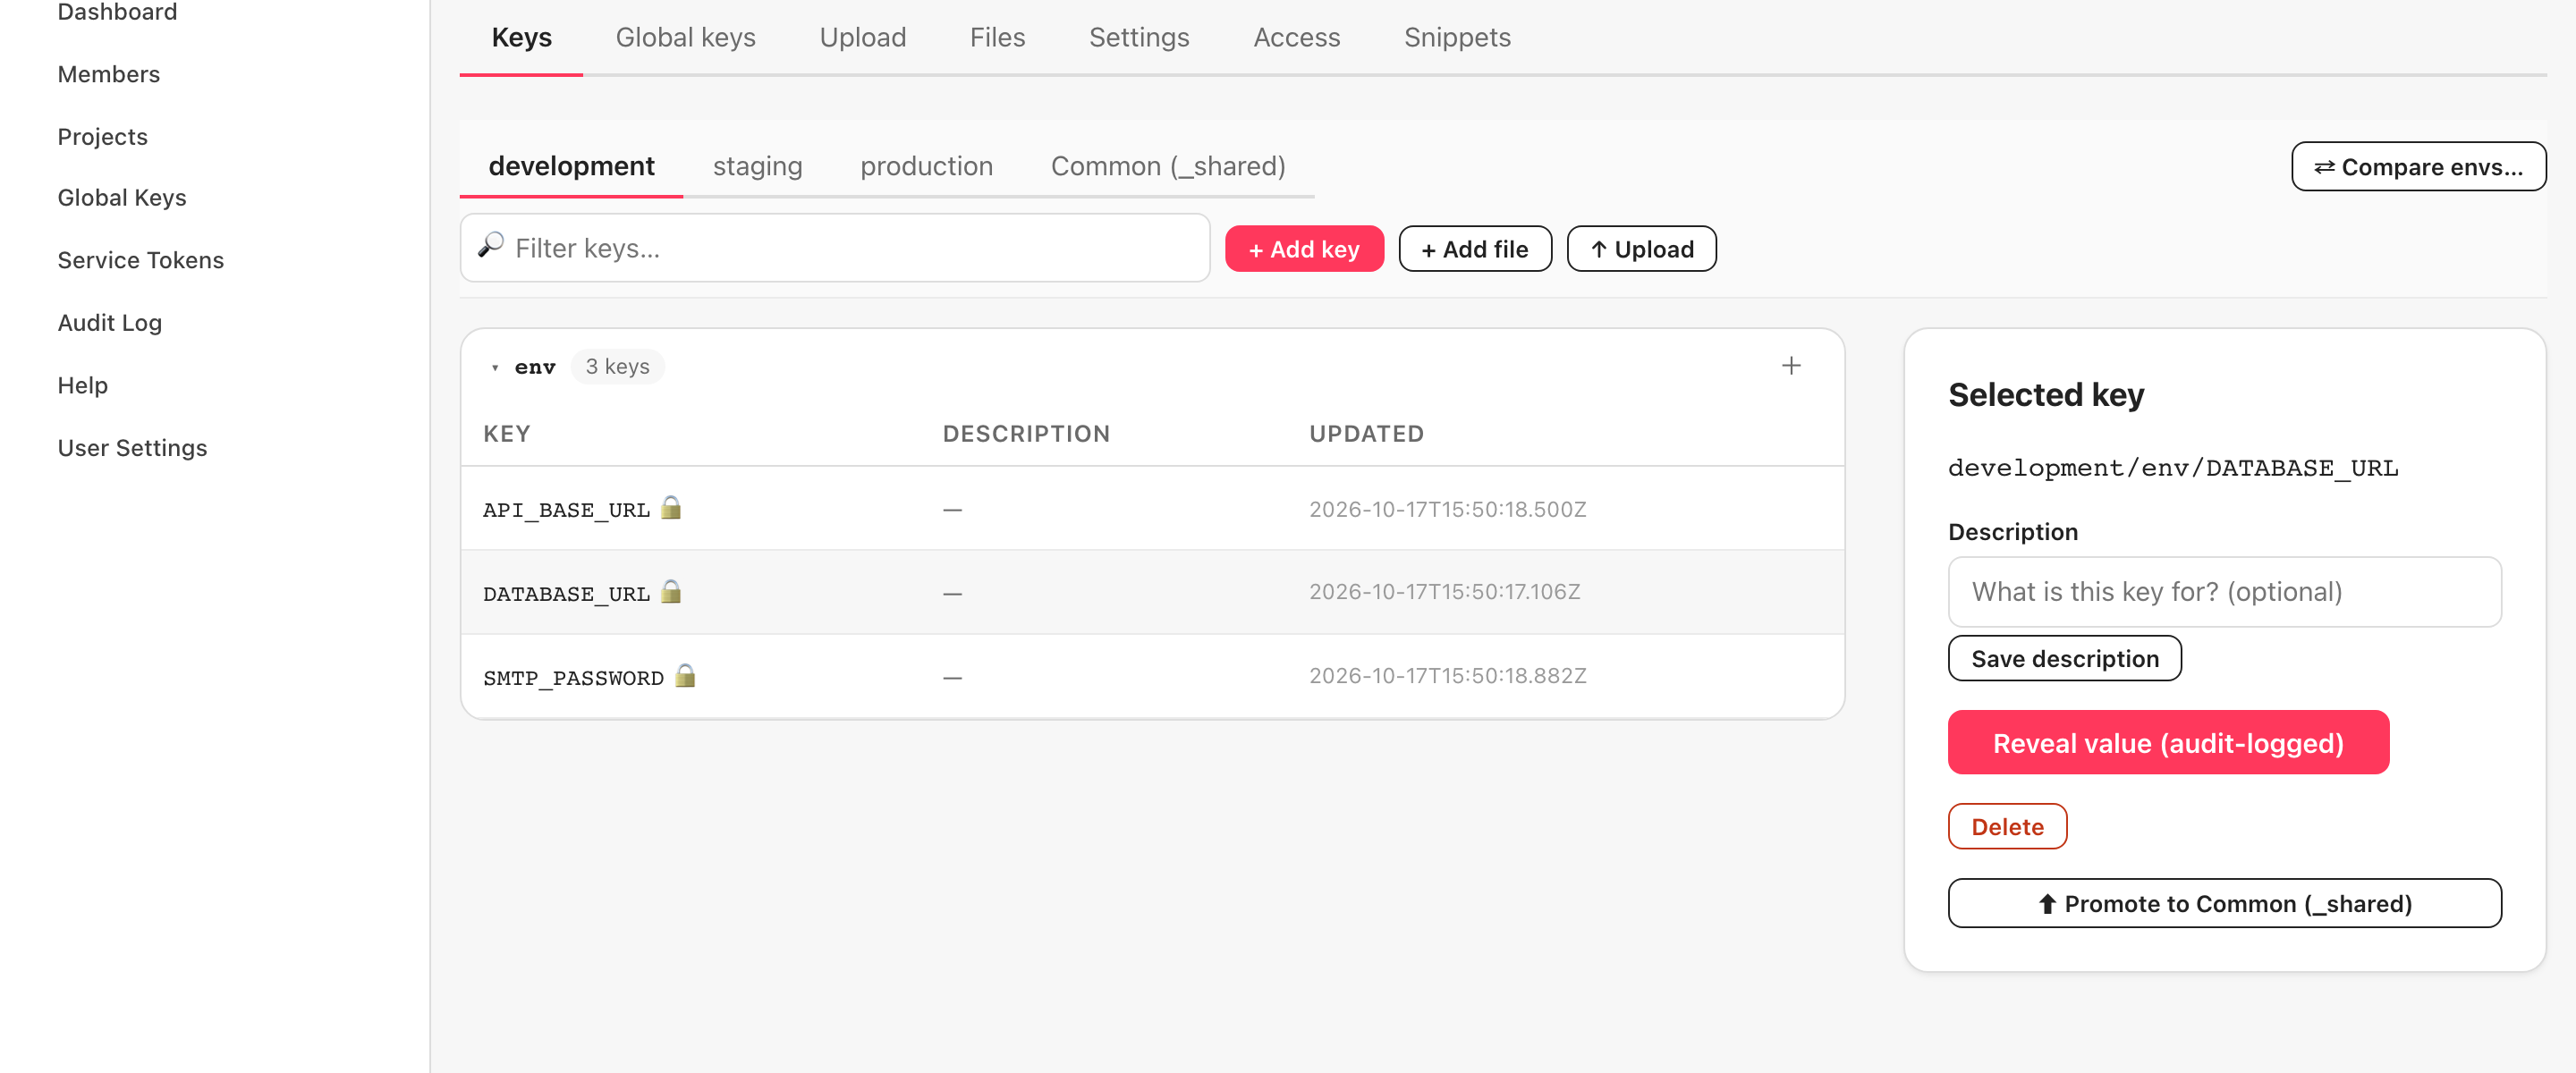Open User Settings in the sidebar
The width and height of the screenshot is (2576, 1073).
pos(132,448)
